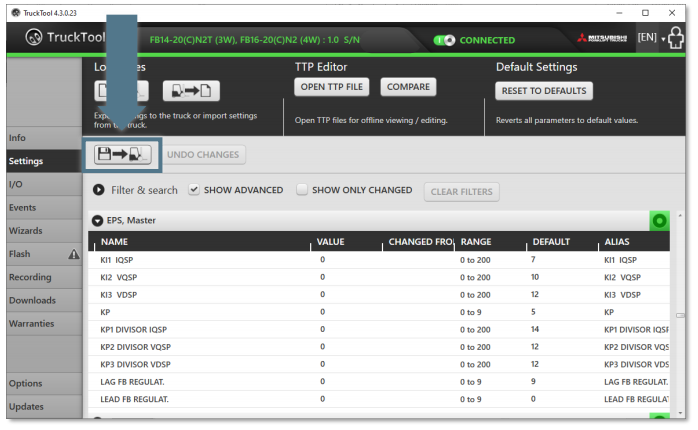This screenshot has height=430, width=698.
Task: Click the RESET TO DEFAULTS button
Action: [x=543, y=91]
